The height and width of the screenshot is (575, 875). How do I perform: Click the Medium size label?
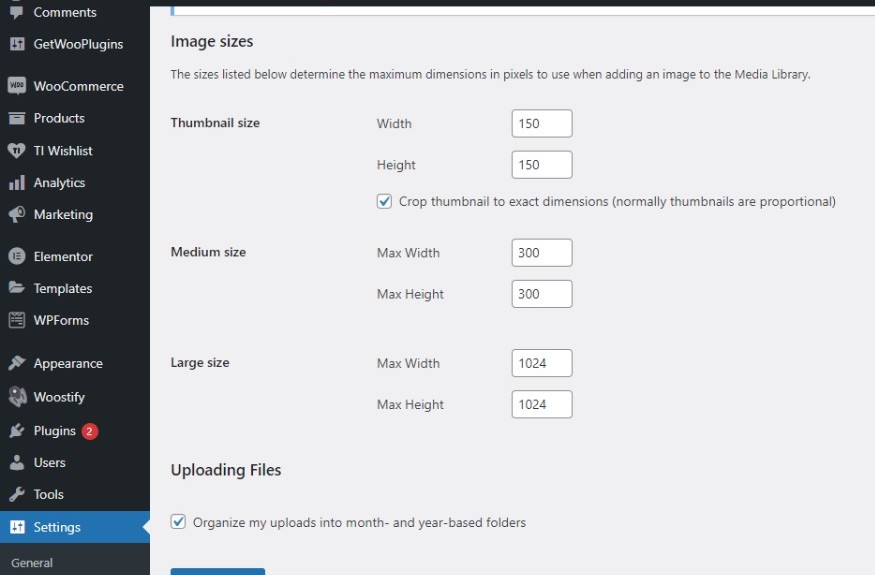208,252
